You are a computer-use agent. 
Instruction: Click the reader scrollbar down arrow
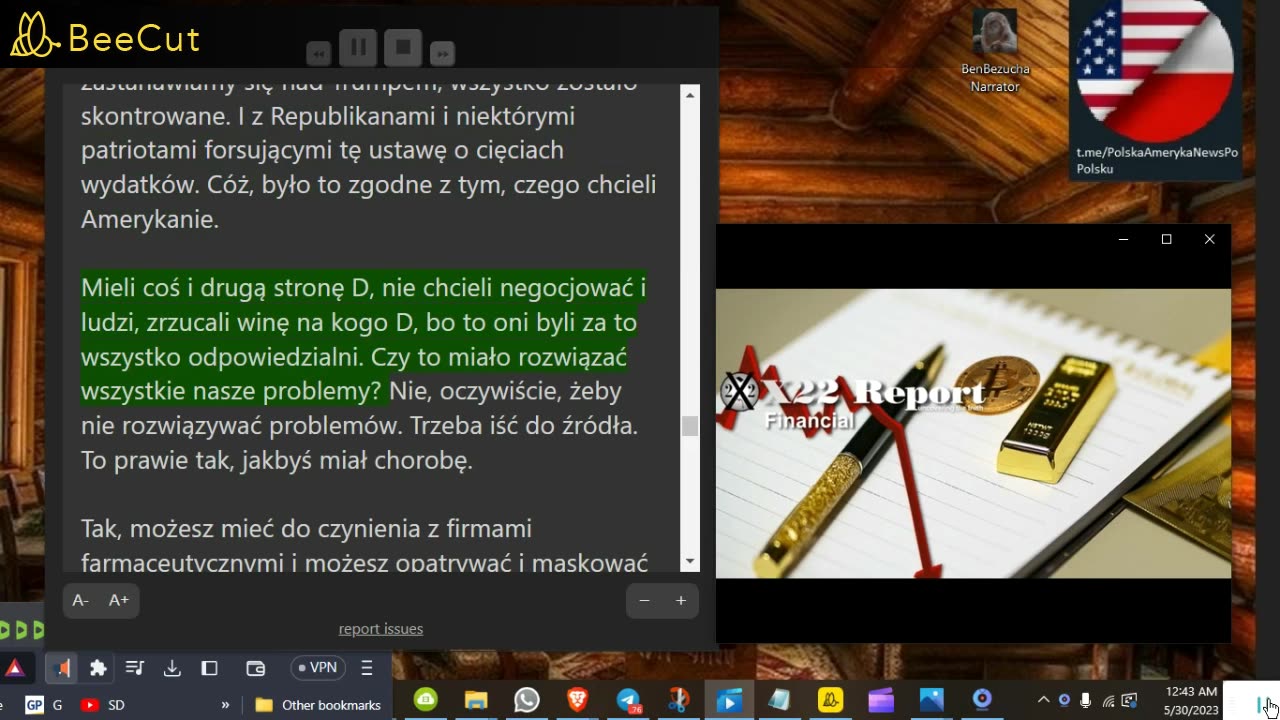coord(689,562)
